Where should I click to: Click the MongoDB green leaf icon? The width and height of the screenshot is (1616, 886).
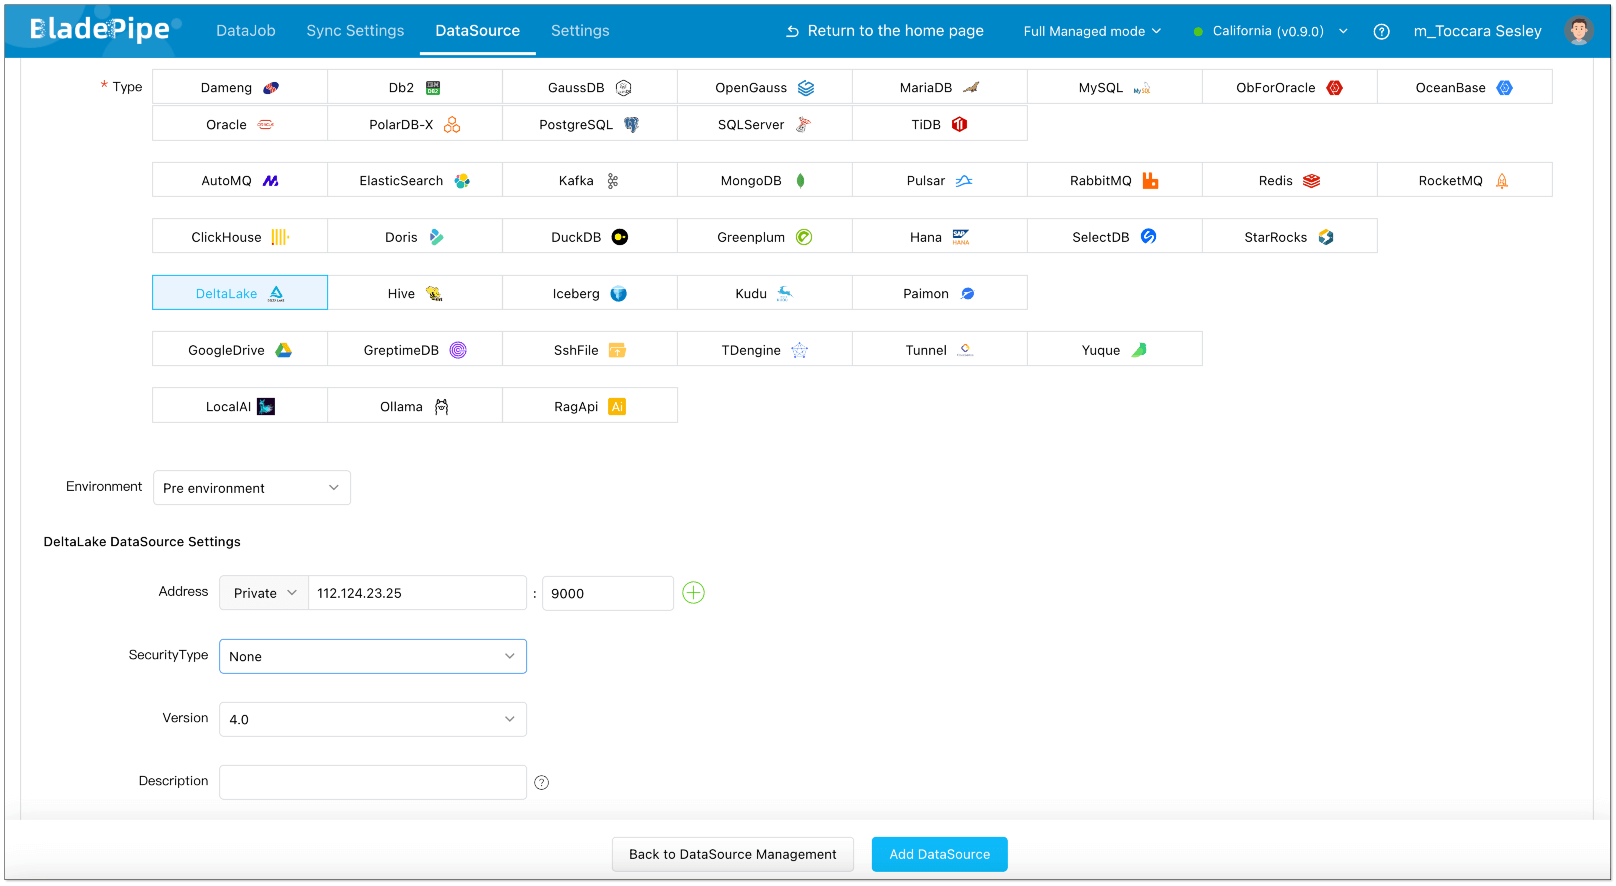click(x=800, y=181)
